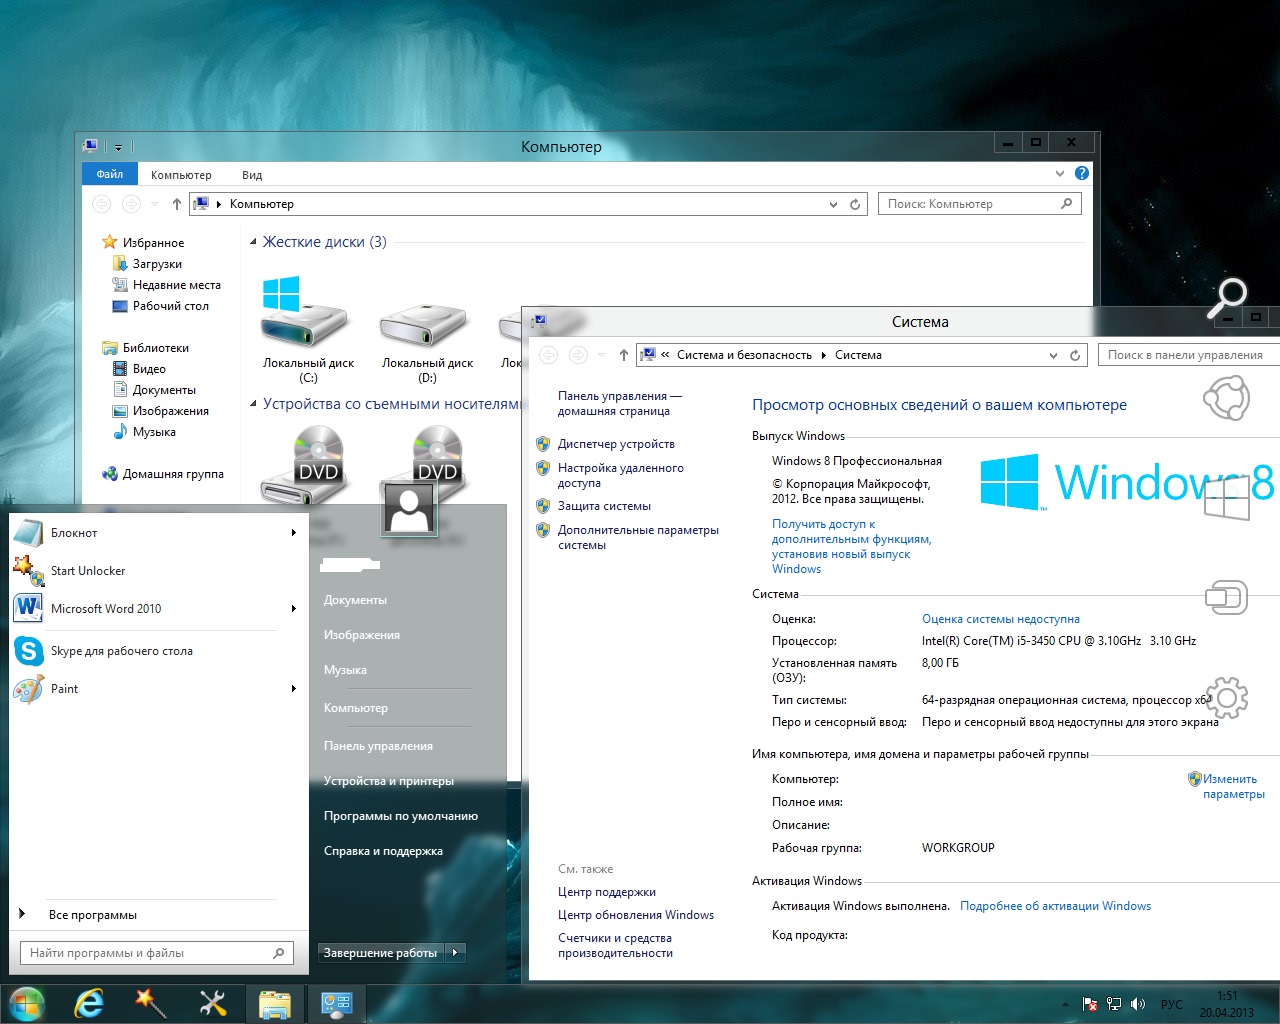Open Подробнее об активации Windows link

click(x=1055, y=906)
